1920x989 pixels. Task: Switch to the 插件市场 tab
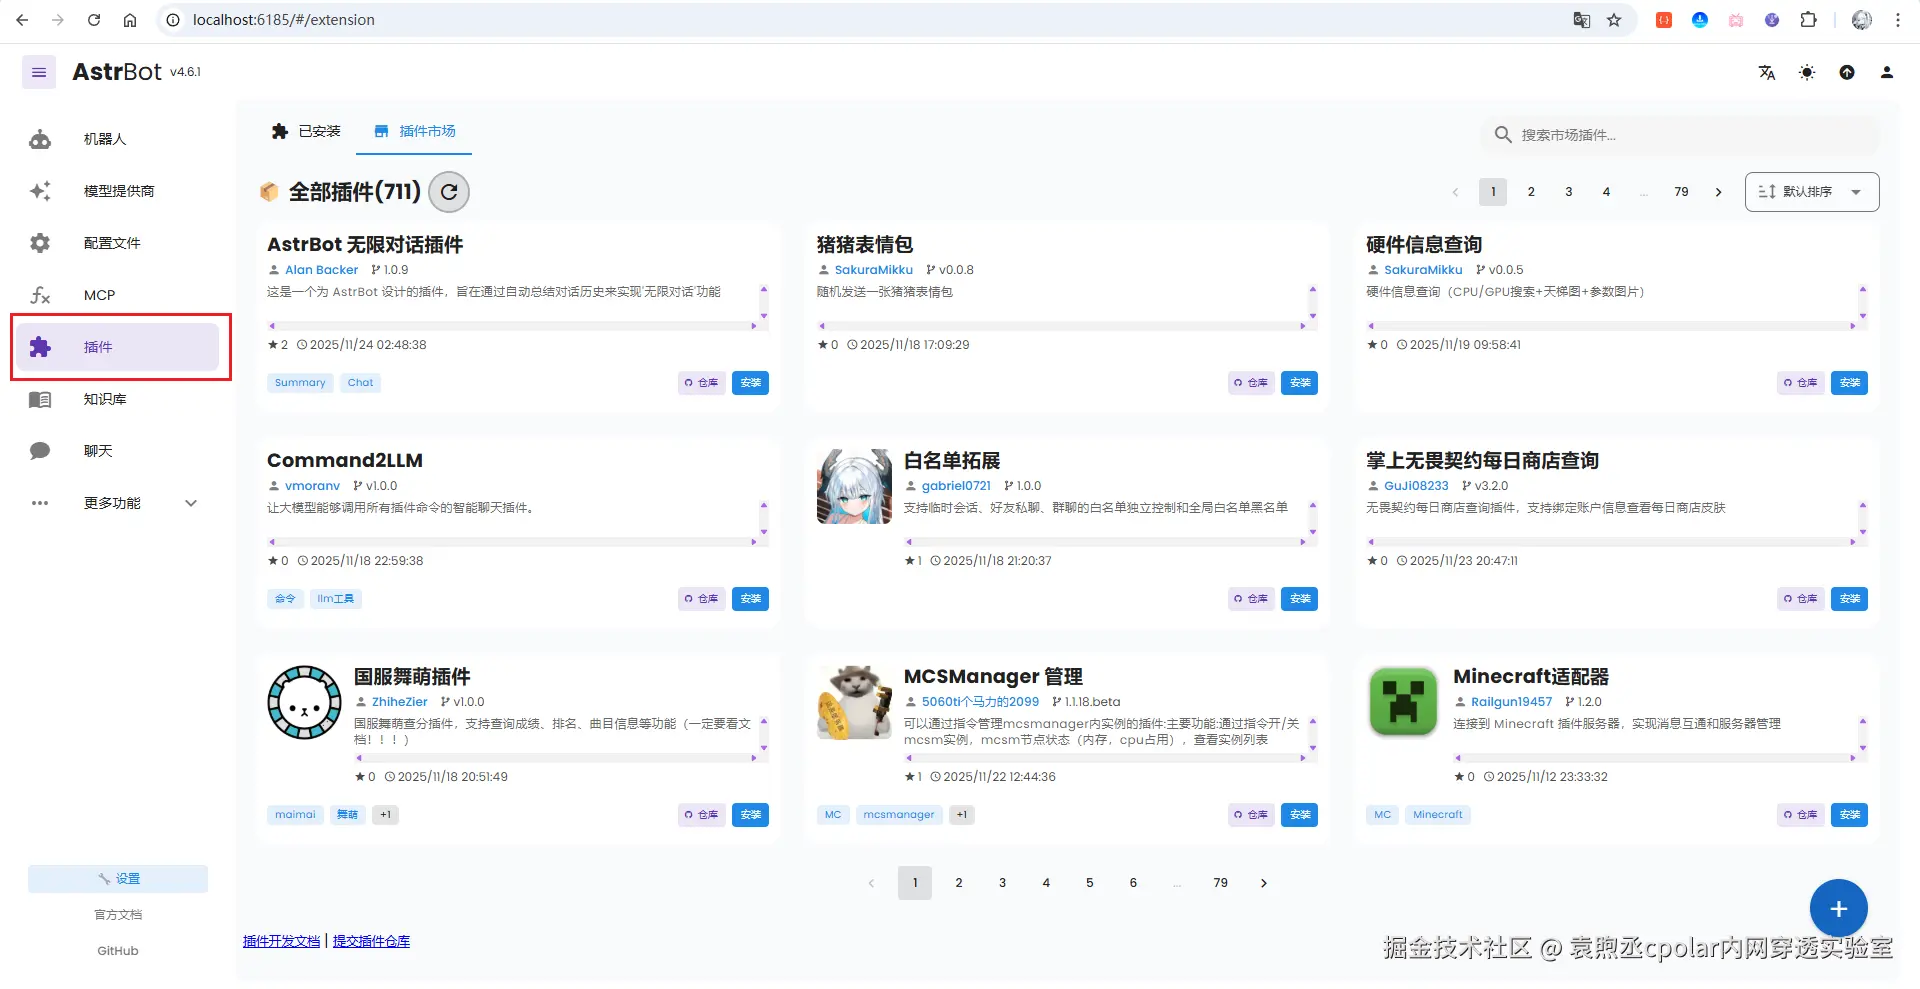click(414, 131)
